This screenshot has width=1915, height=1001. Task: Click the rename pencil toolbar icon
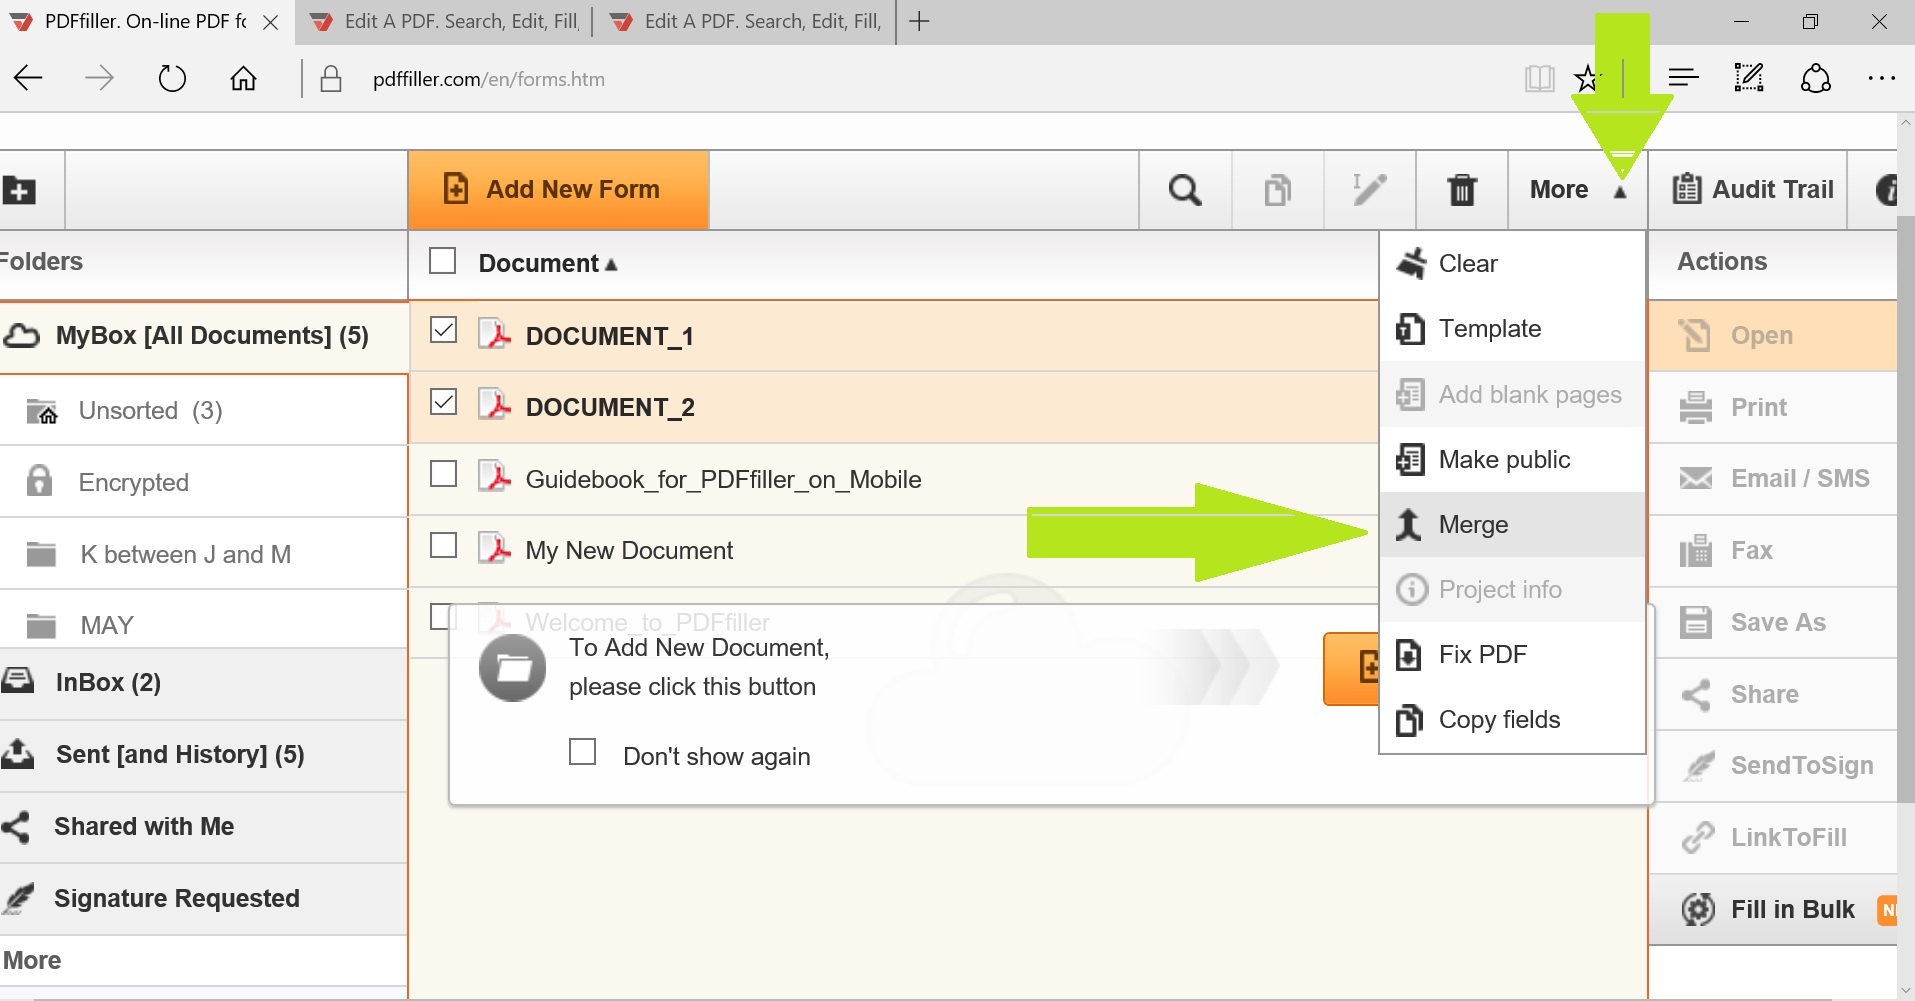point(1369,189)
